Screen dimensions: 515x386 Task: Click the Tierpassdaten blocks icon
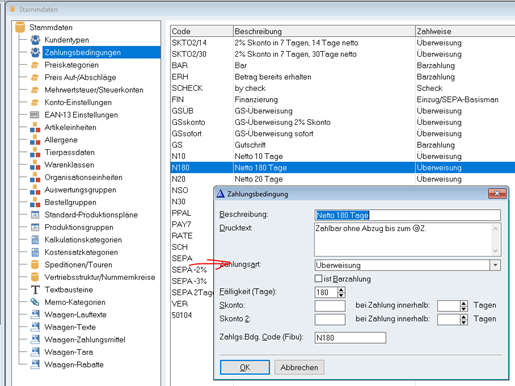coord(35,152)
